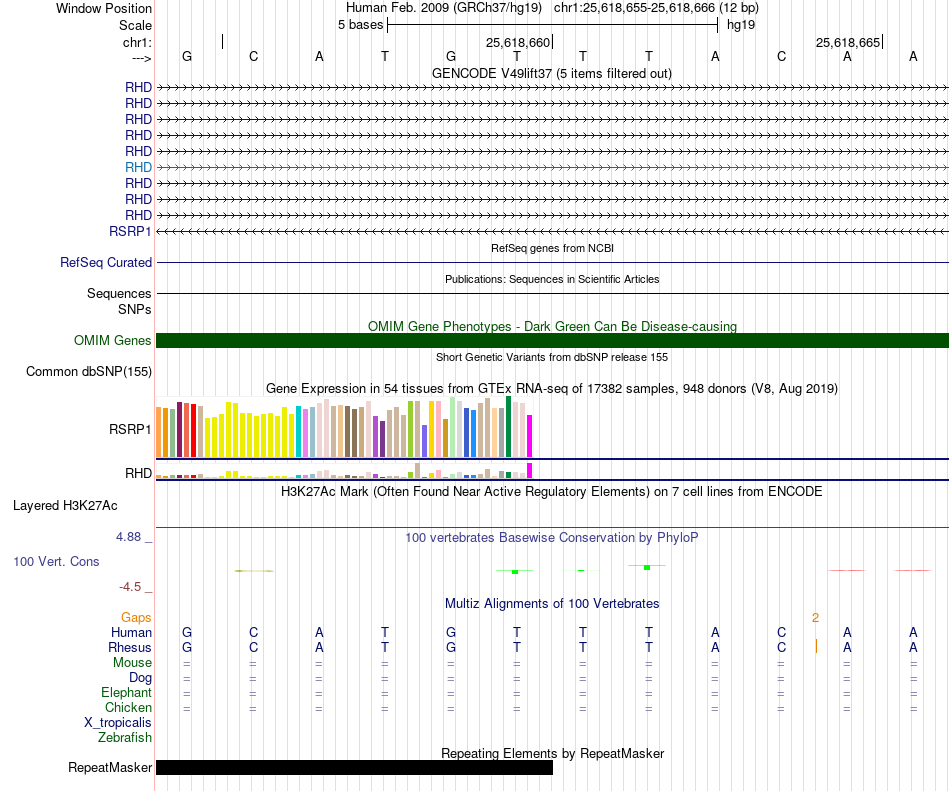Screen dimensions: 950x791
Task: Click the black RepeatMasker element bar
Action: pos(354,767)
